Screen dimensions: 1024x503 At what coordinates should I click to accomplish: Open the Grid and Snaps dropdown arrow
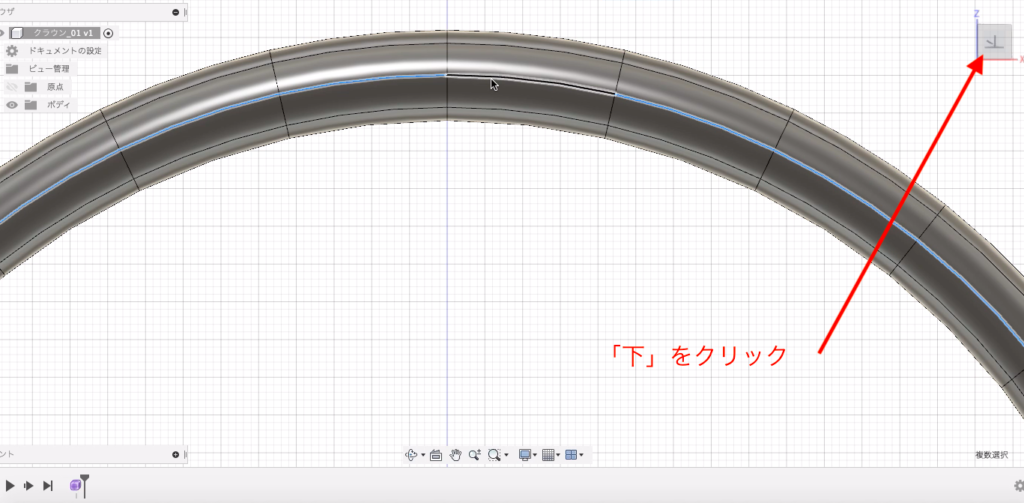coord(558,456)
